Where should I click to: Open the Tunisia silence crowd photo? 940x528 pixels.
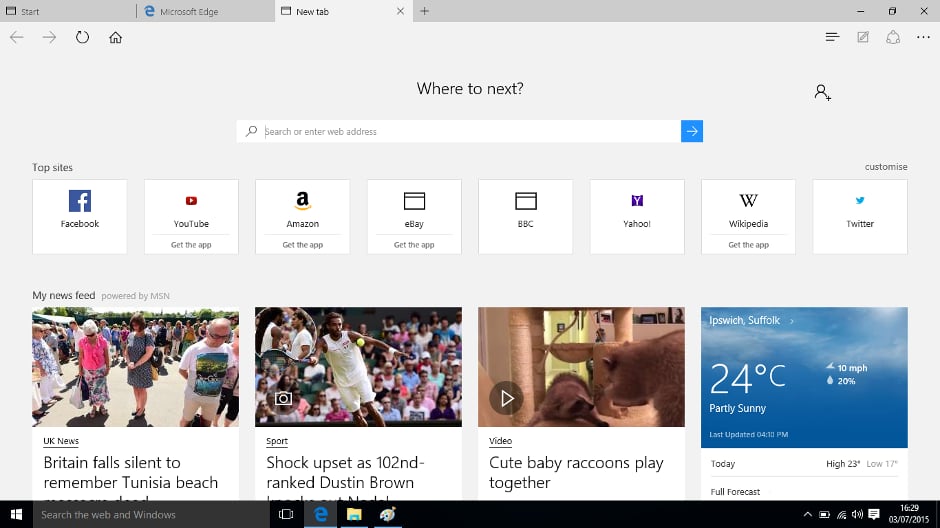pyautogui.click(x=135, y=367)
